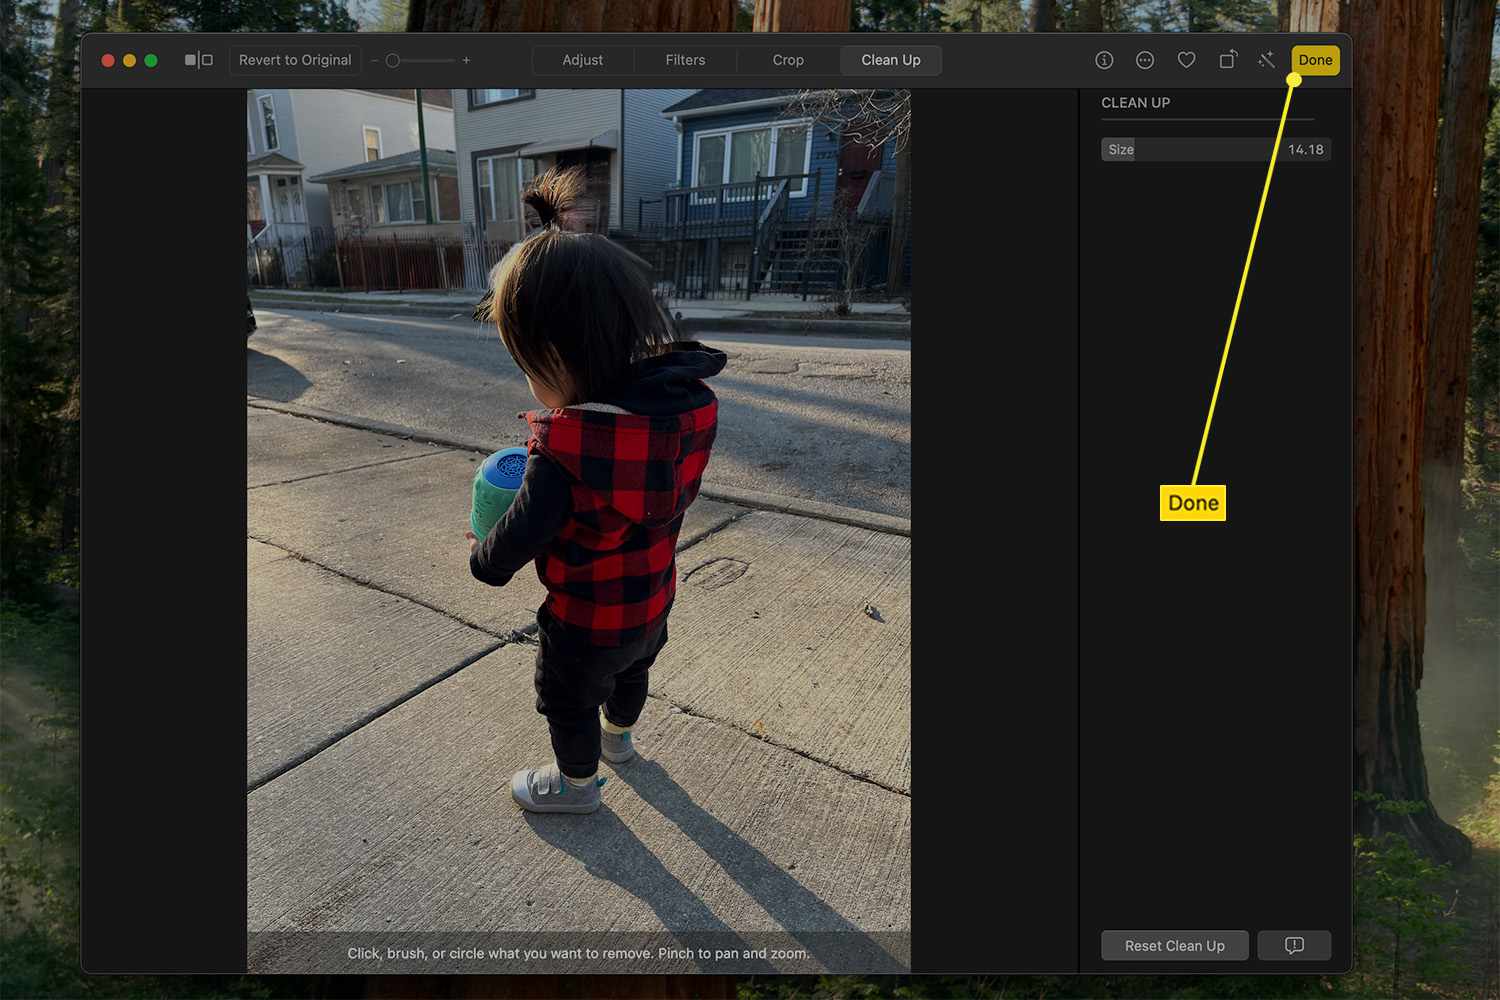Image resolution: width=1500 pixels, height=1000 pixels.
Task: Apply auto enhance with the magic wand
Action: point(1267,60)
